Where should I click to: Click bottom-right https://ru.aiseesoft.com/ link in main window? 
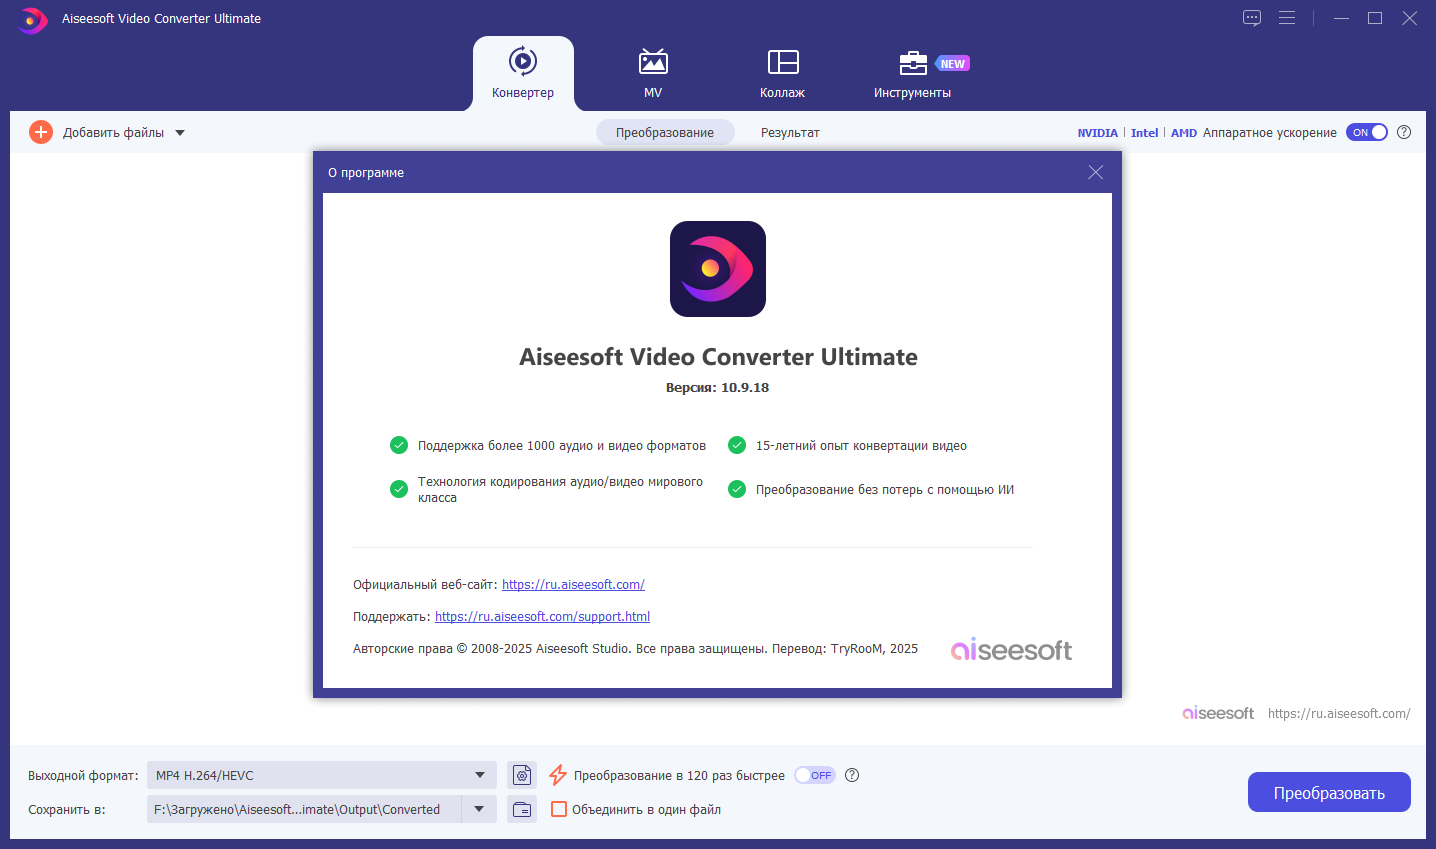tap(1339, 713)
